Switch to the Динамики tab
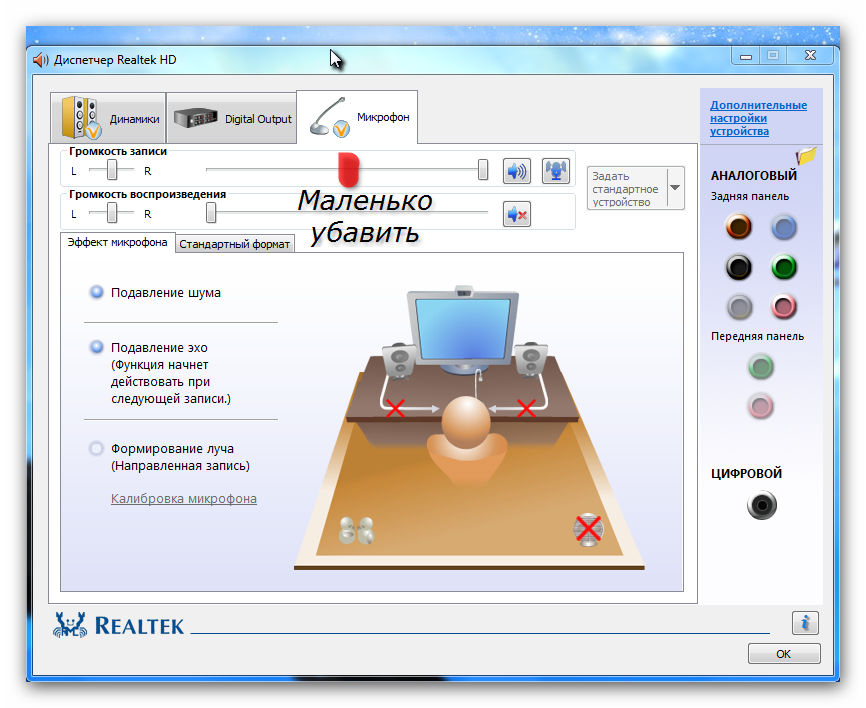This screenshot has width=866, height=708. (108, 118)
